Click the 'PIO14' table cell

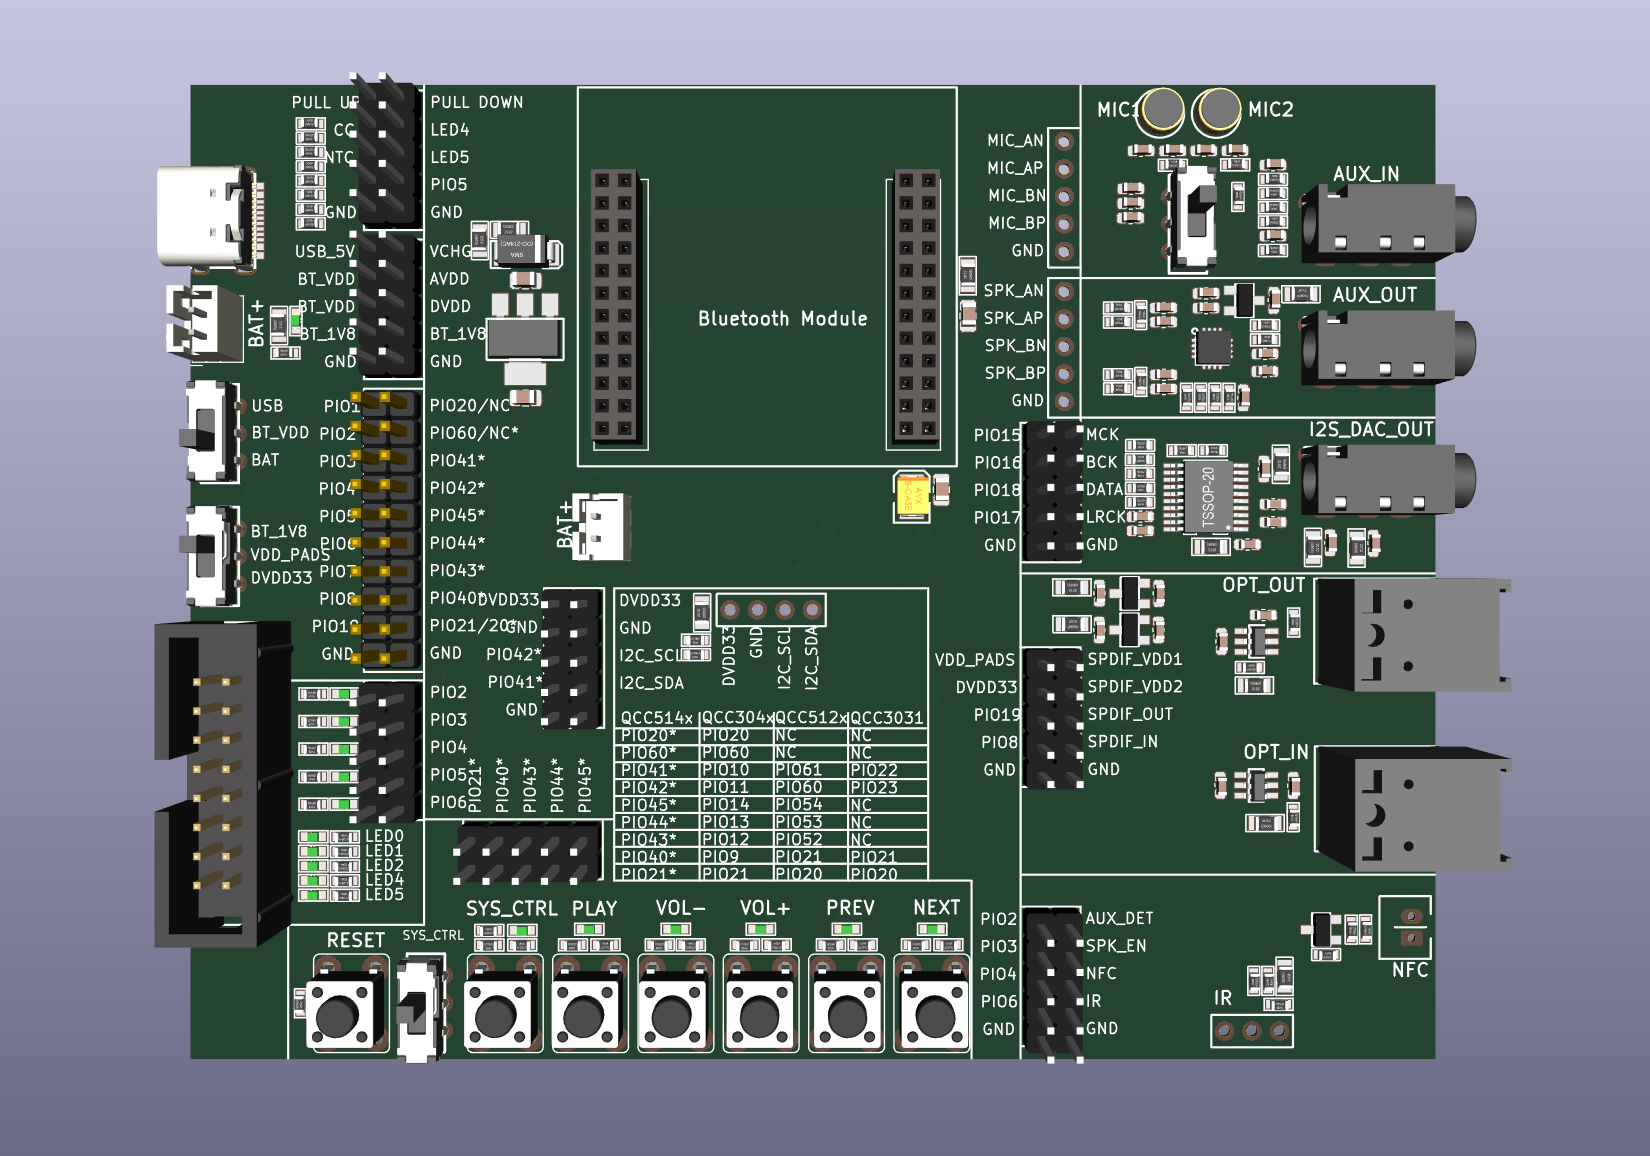click(x=725, y=805)
